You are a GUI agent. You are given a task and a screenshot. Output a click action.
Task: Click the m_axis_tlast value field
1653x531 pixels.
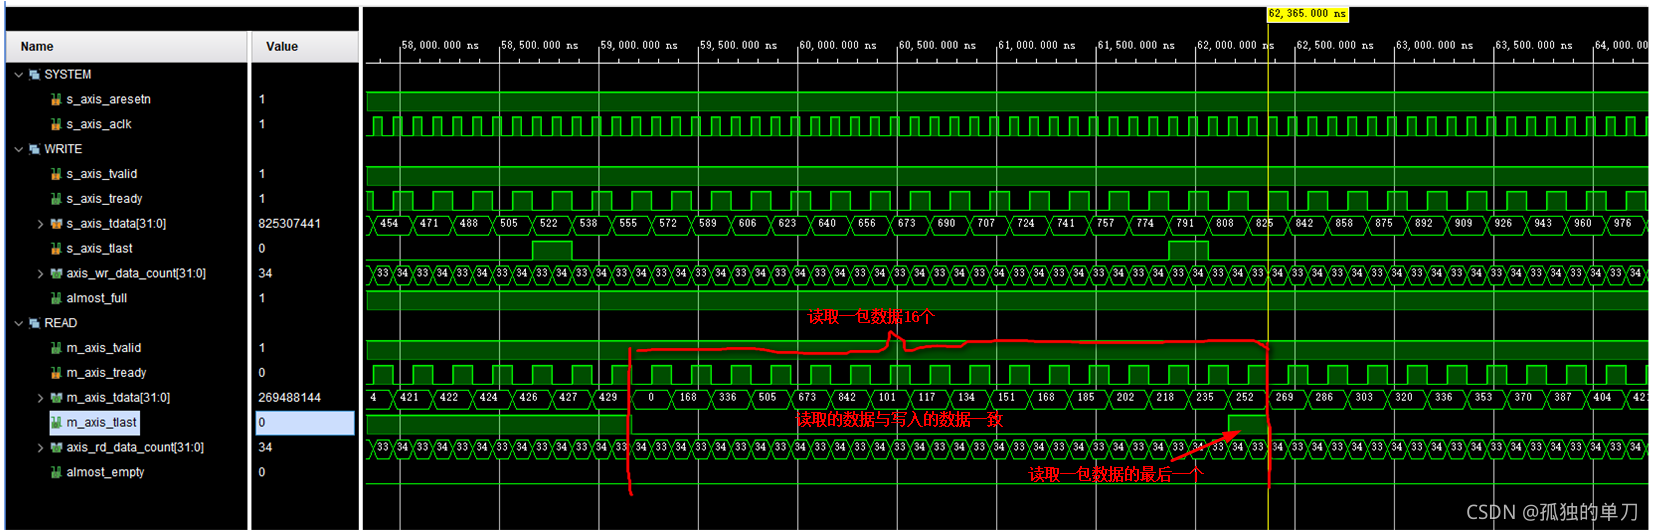coord(304,423)
